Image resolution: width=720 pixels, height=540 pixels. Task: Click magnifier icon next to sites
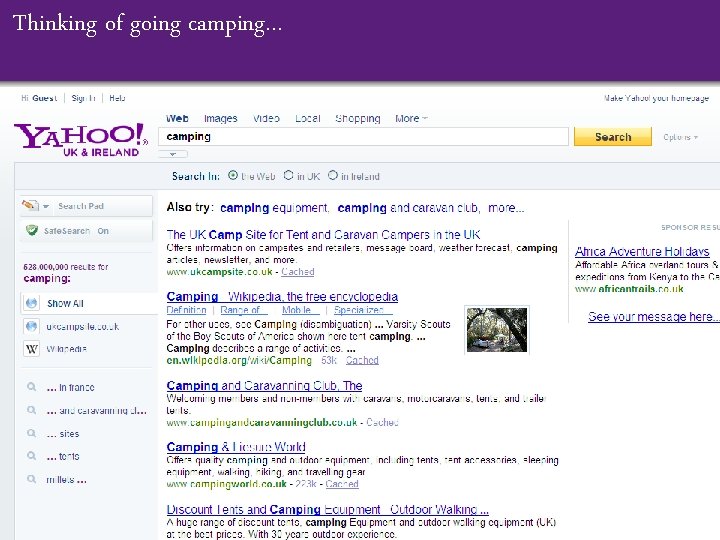click(31, 433)
